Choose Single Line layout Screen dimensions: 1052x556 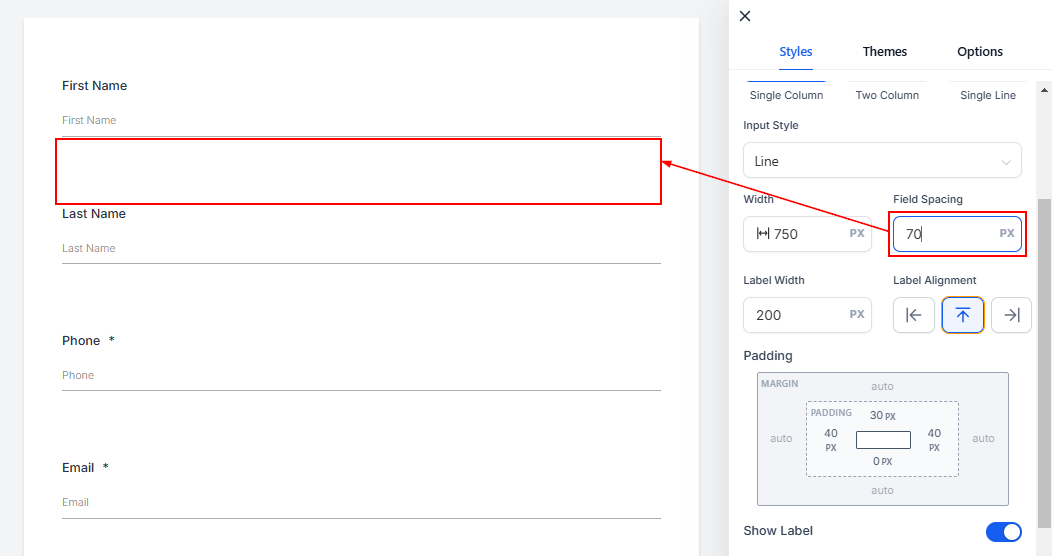pyautogui.click(x=988, y=95)
